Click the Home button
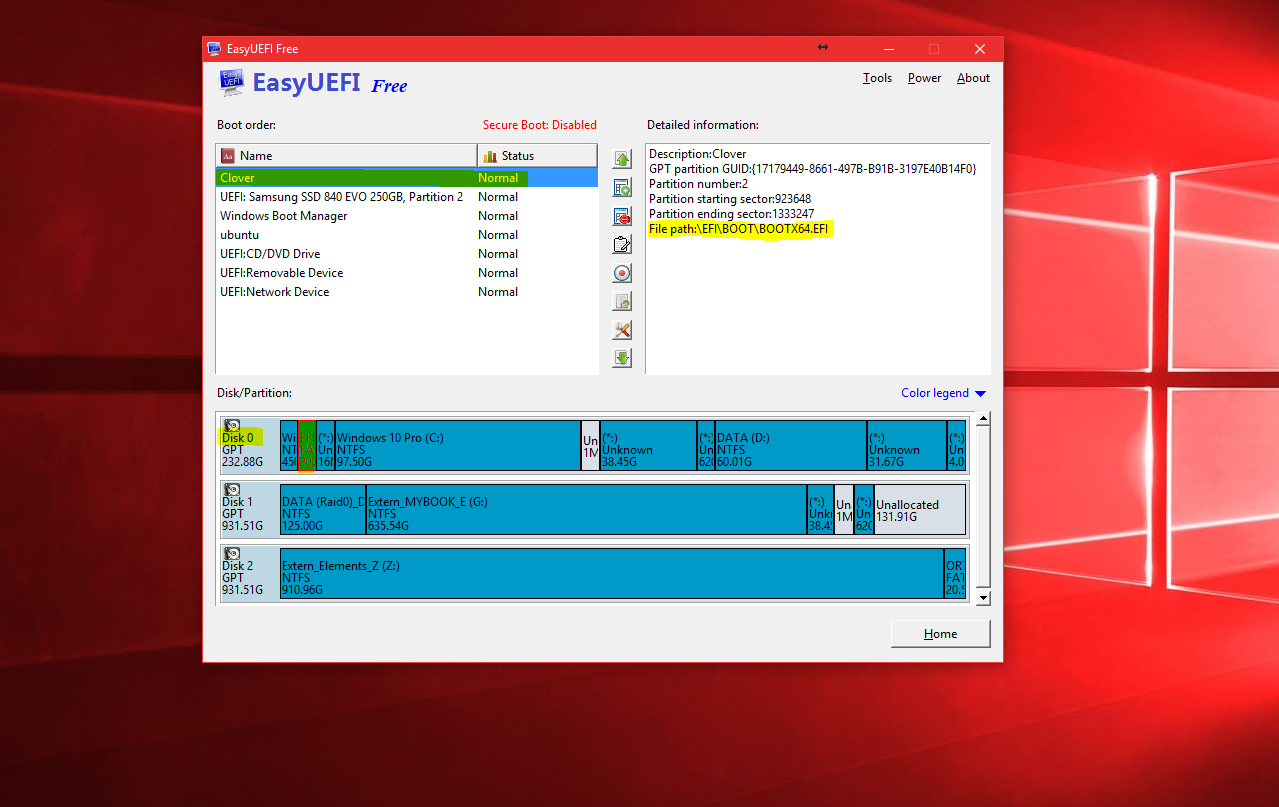 pyautogui.click(x=940, y=634)
